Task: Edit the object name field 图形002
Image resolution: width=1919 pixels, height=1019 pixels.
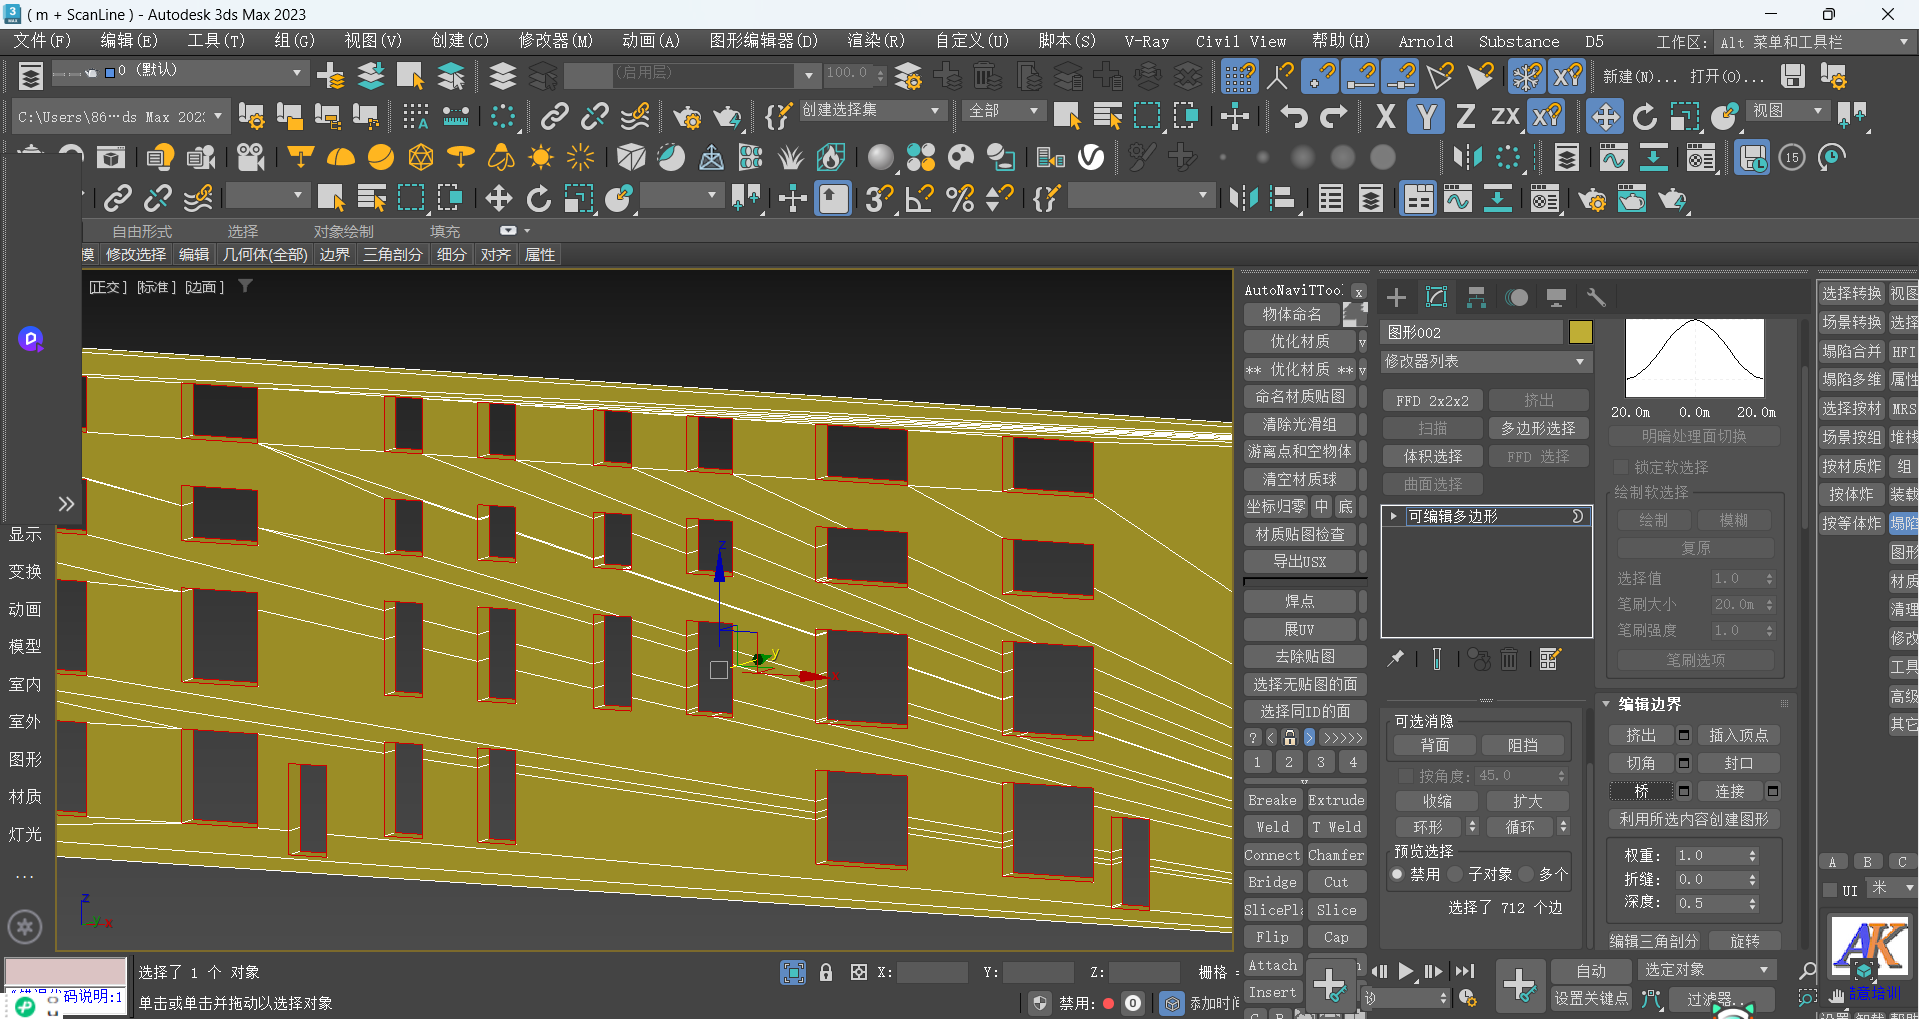Action: pyautogui.click(x=1471, y=332)
